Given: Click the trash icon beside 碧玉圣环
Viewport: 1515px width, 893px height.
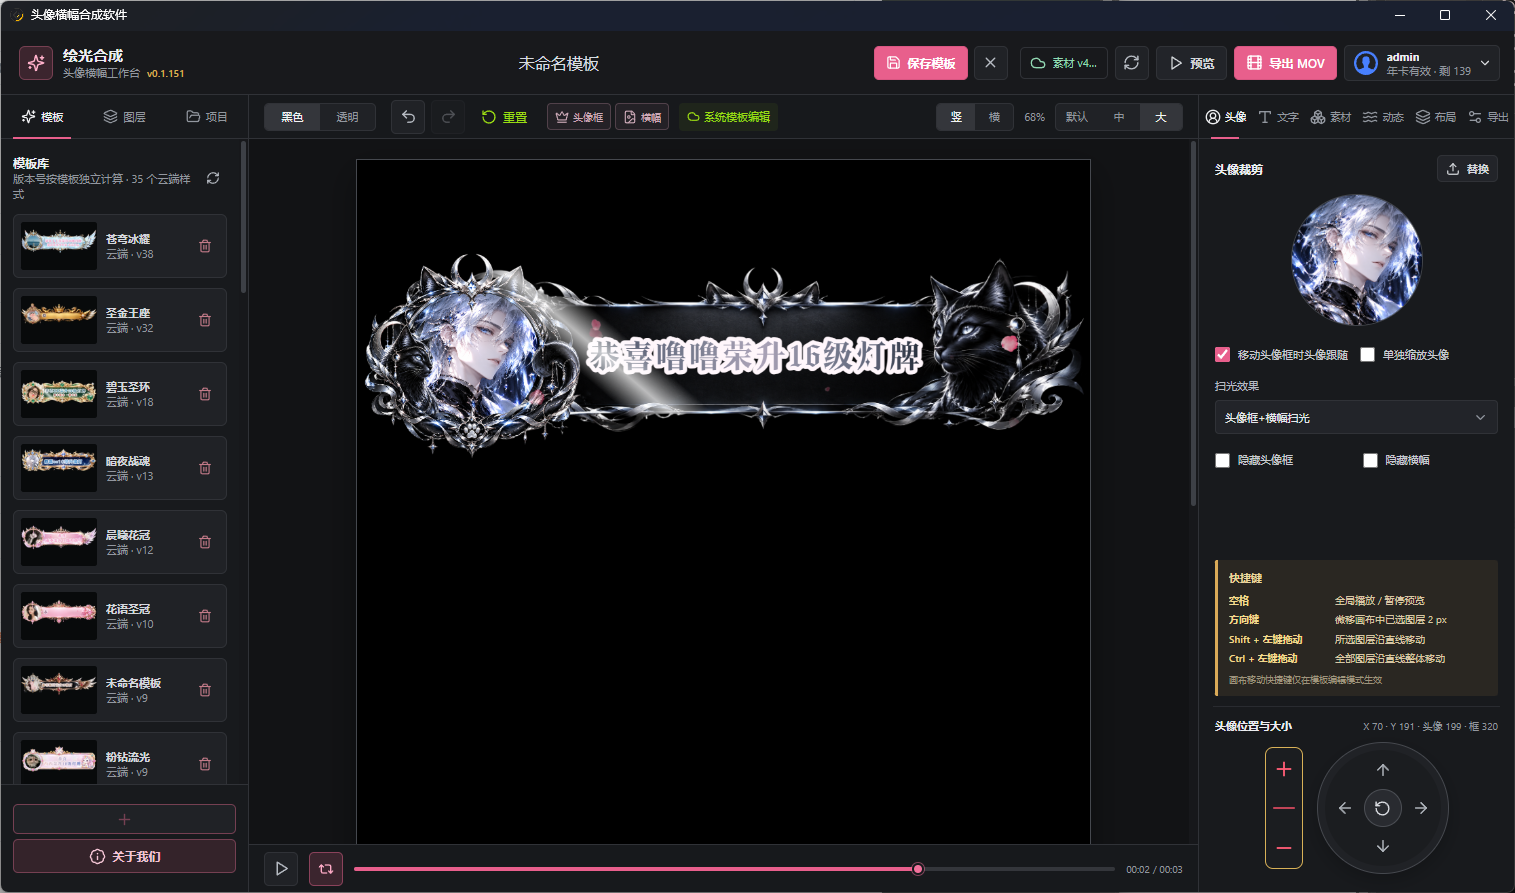Looking at the screenshot, I should (x=205, y=394).
